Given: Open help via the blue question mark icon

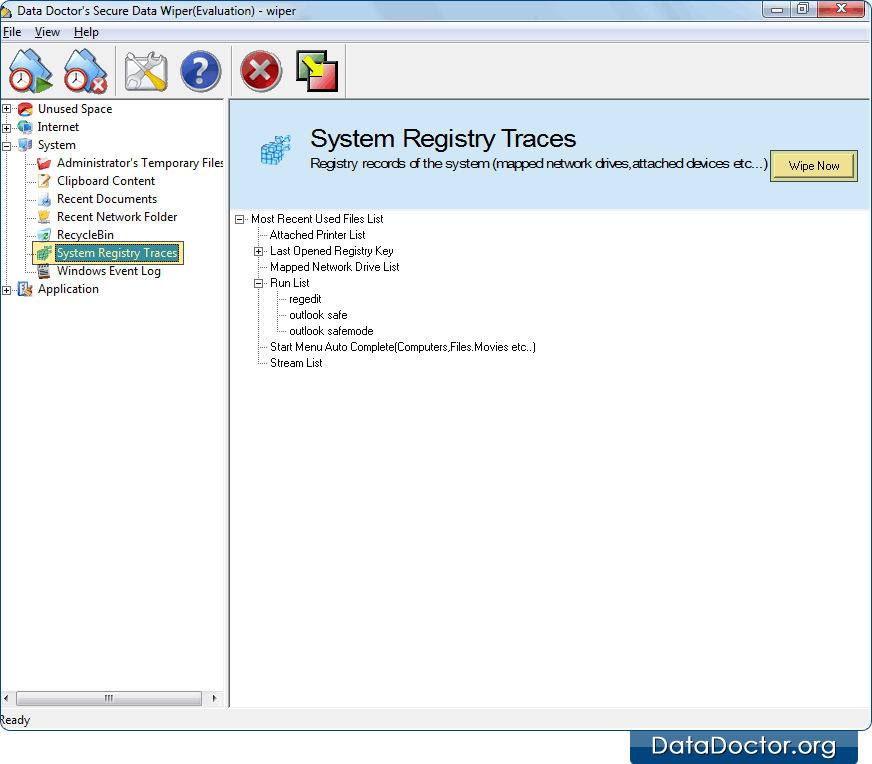Looking at the screenshot, I should point(201,71).
